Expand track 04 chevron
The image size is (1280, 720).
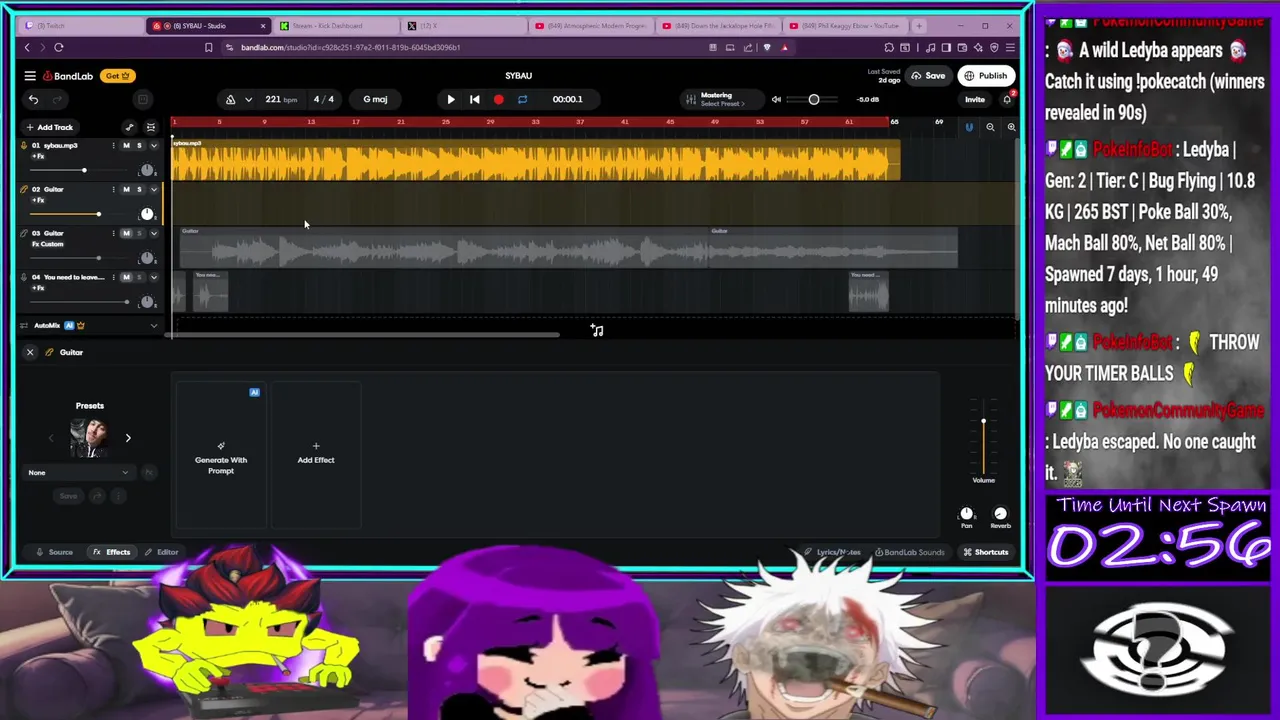click(153, 277)
